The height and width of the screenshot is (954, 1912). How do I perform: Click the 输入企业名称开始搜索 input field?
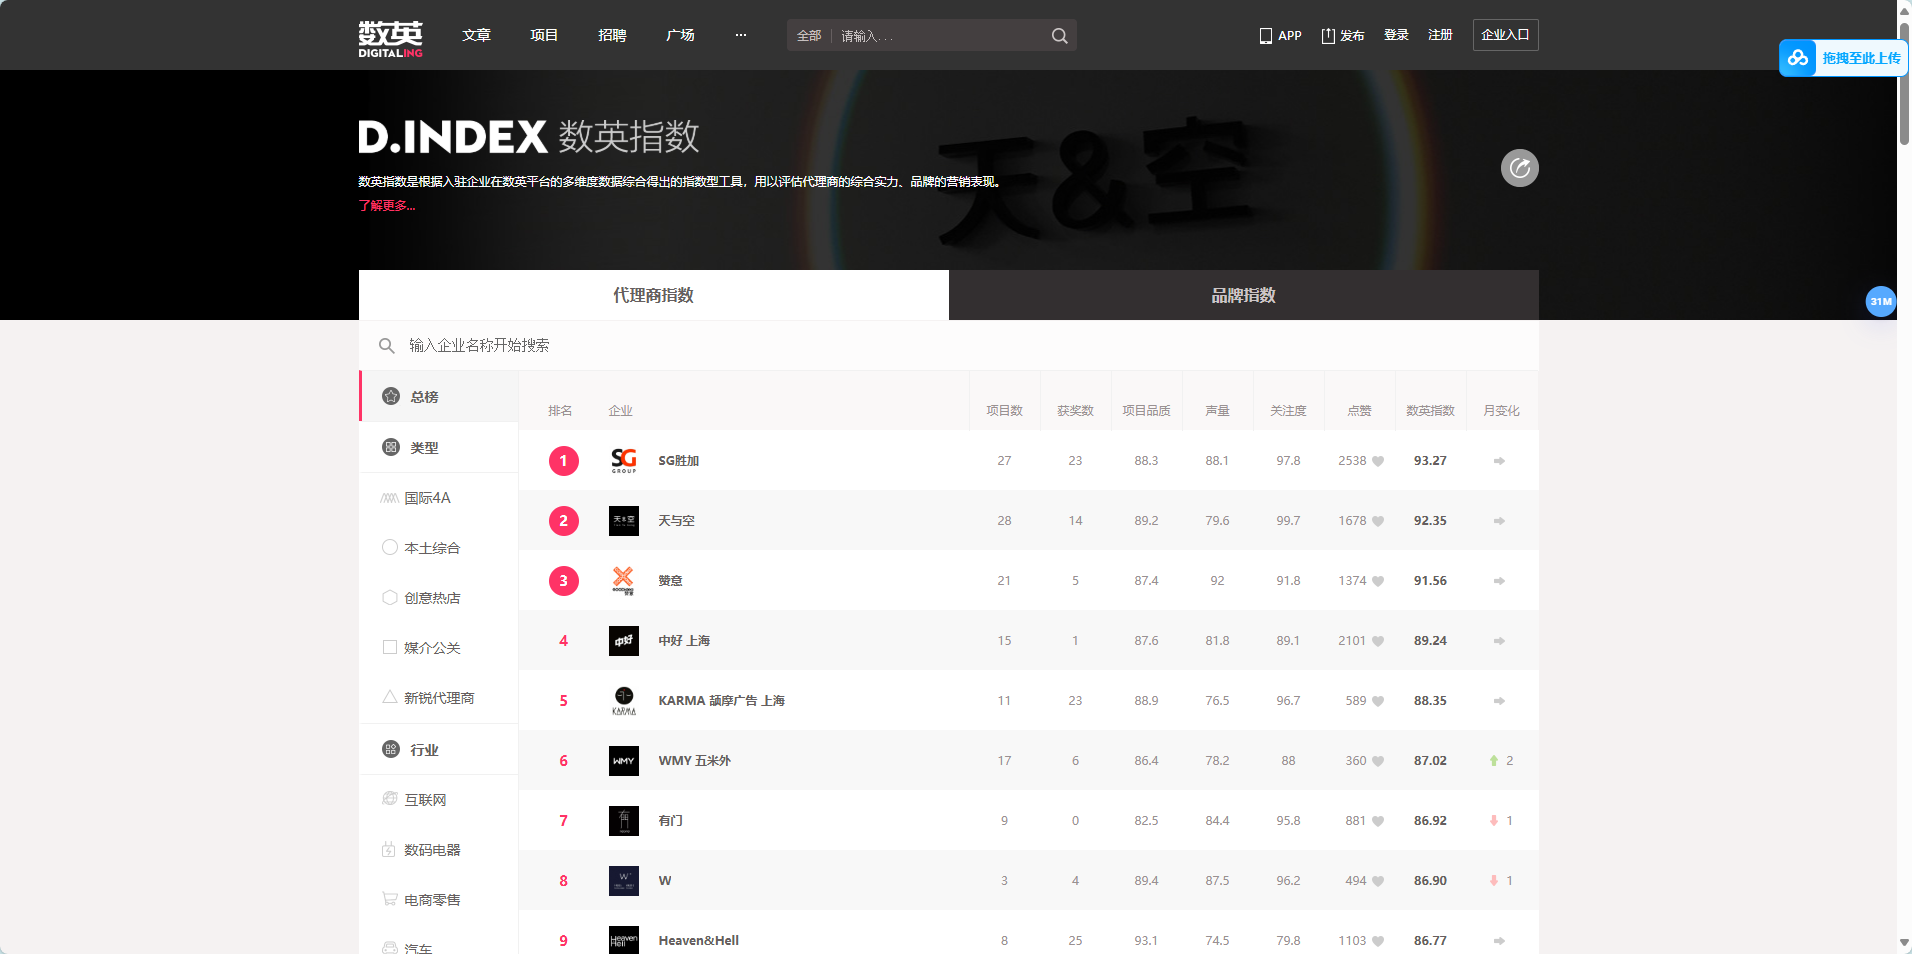point(949,346)
